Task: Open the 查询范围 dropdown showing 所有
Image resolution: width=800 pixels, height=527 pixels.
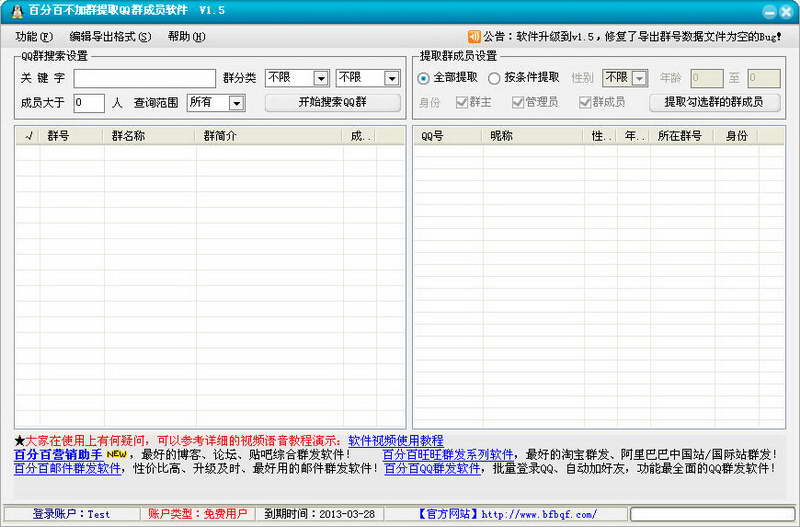Action: [216, 103]
